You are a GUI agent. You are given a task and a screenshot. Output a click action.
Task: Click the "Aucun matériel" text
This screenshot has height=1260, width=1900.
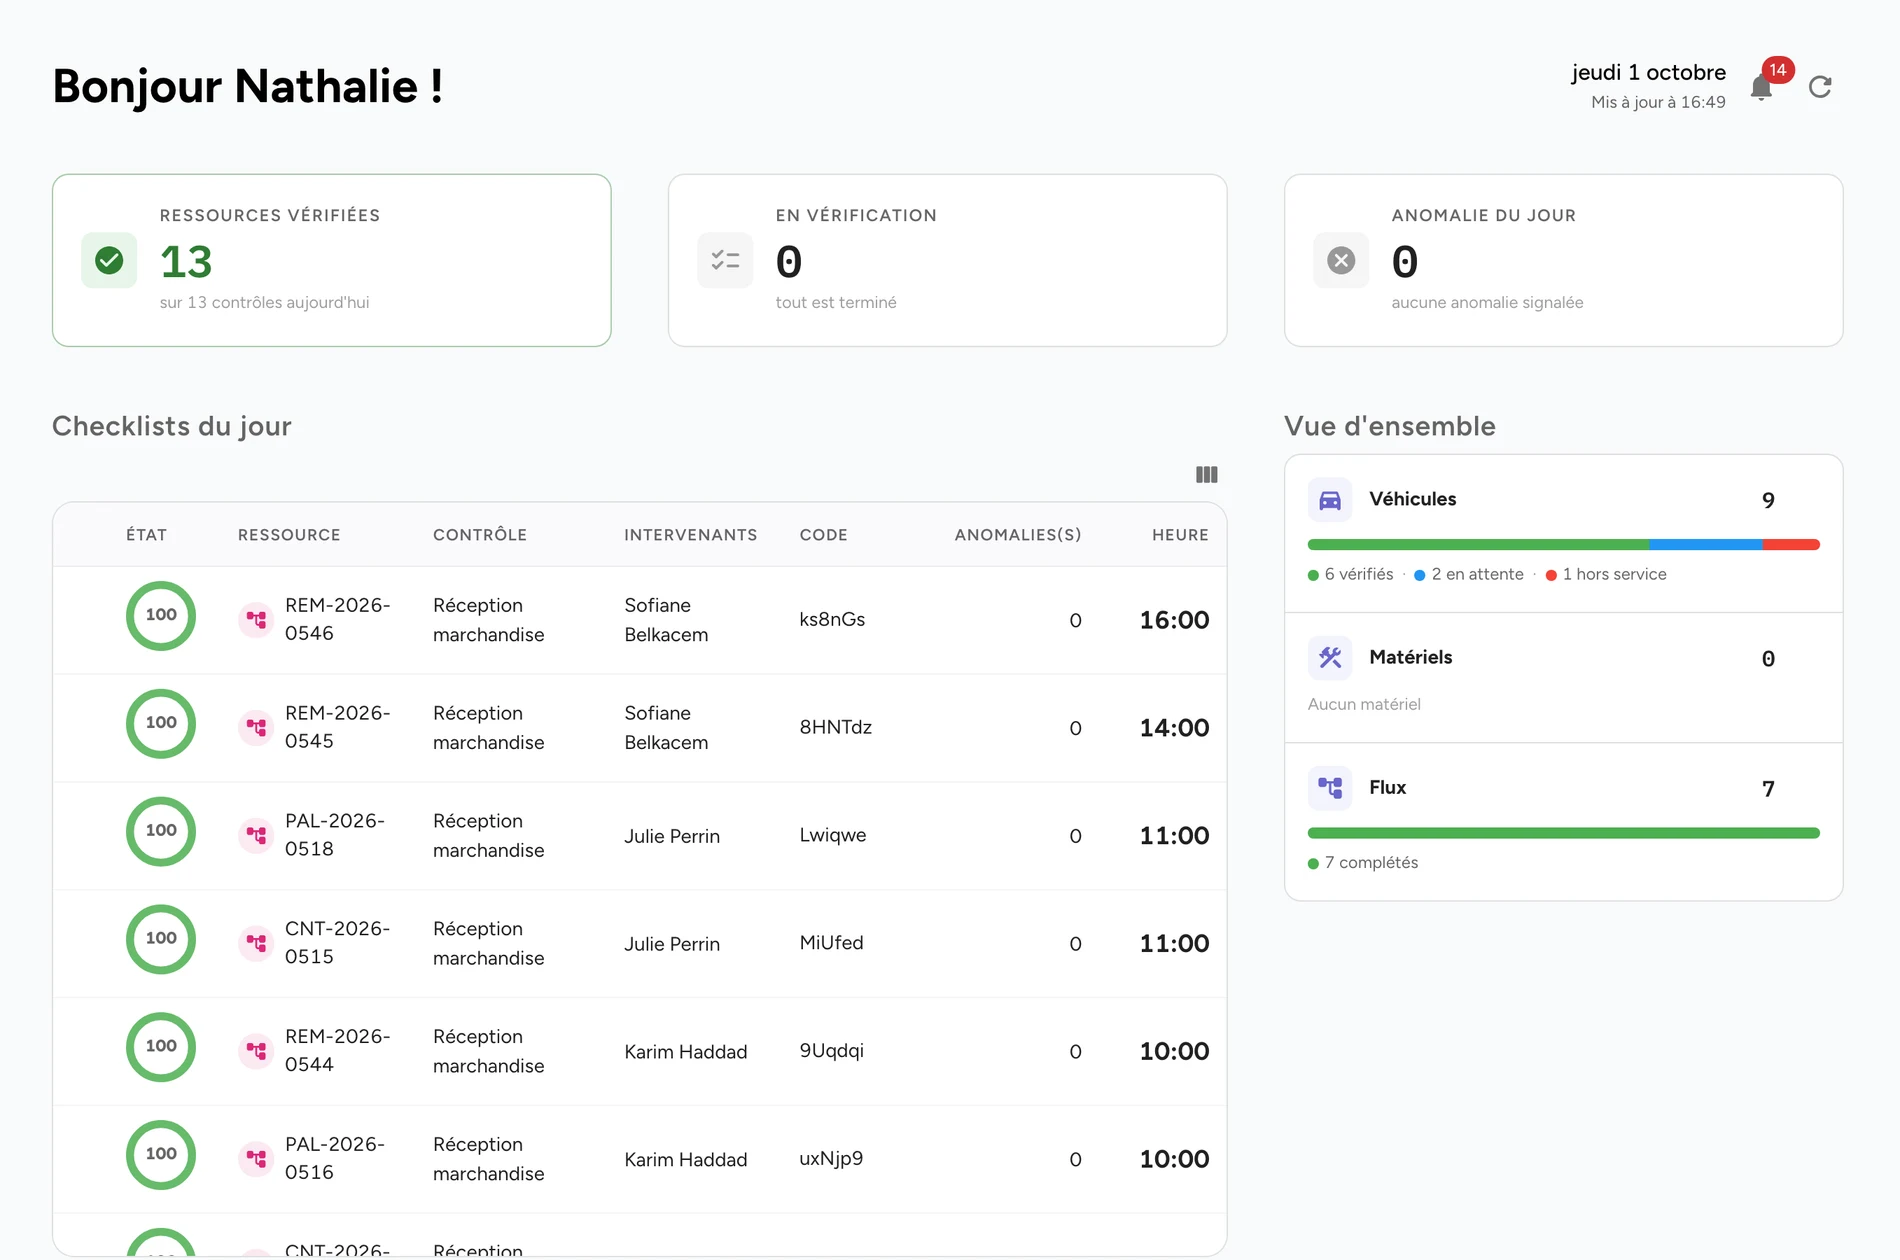1364,704
